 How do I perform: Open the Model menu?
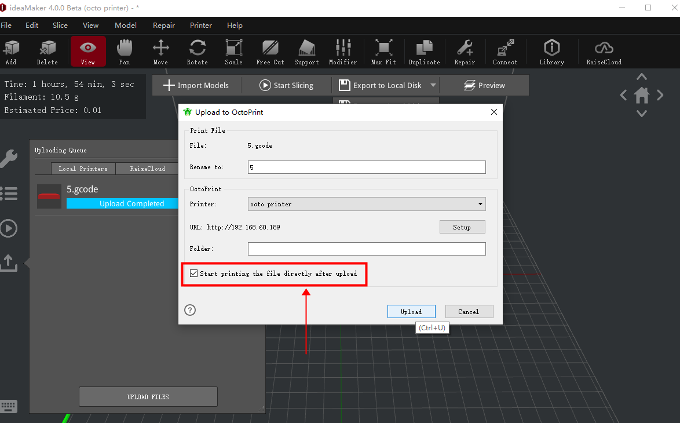coord(125,26)
